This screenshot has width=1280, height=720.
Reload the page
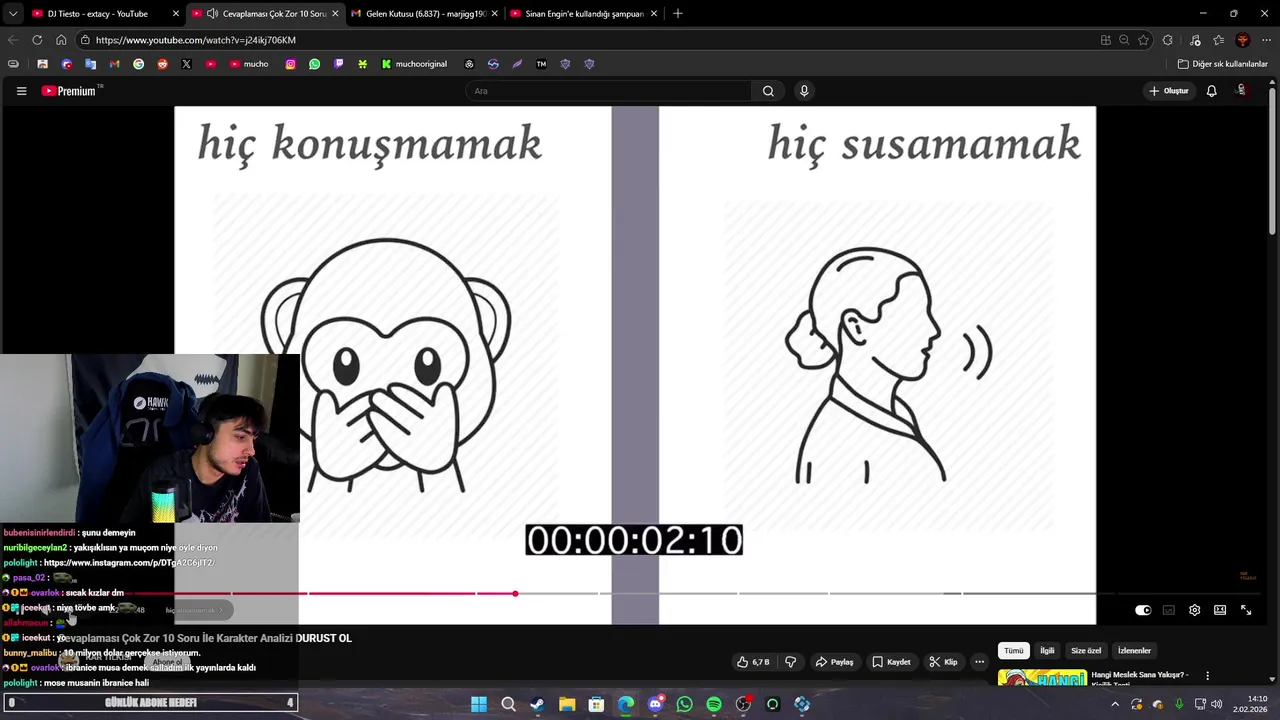(37, 40)
